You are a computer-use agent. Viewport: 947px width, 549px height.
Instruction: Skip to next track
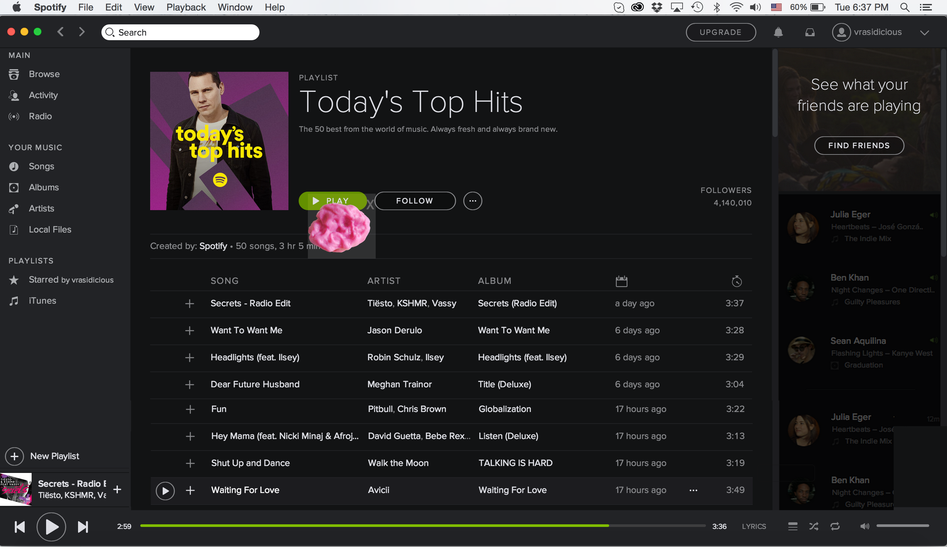tap(83, 527)
